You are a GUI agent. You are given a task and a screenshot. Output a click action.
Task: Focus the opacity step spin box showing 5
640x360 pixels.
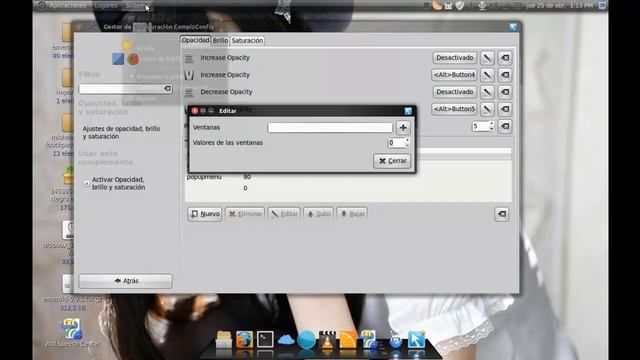tap(483, 127)
